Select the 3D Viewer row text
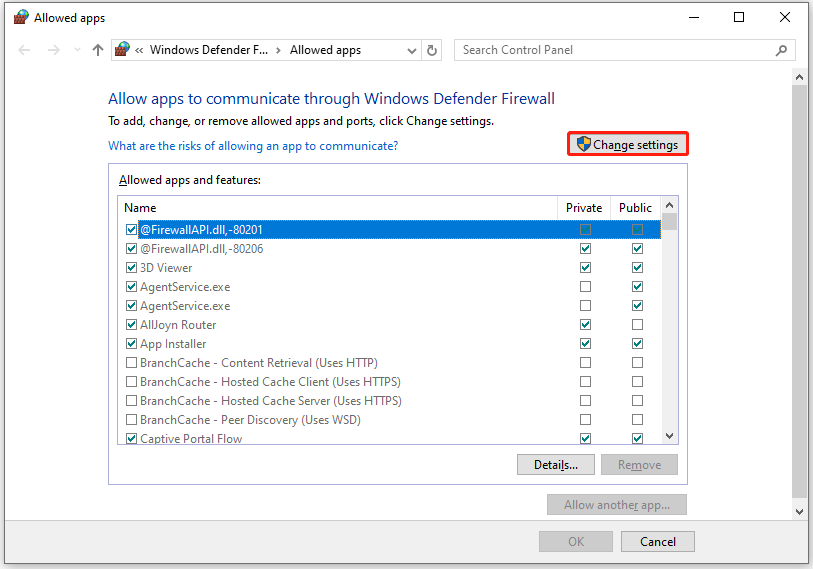 point(166,268)
